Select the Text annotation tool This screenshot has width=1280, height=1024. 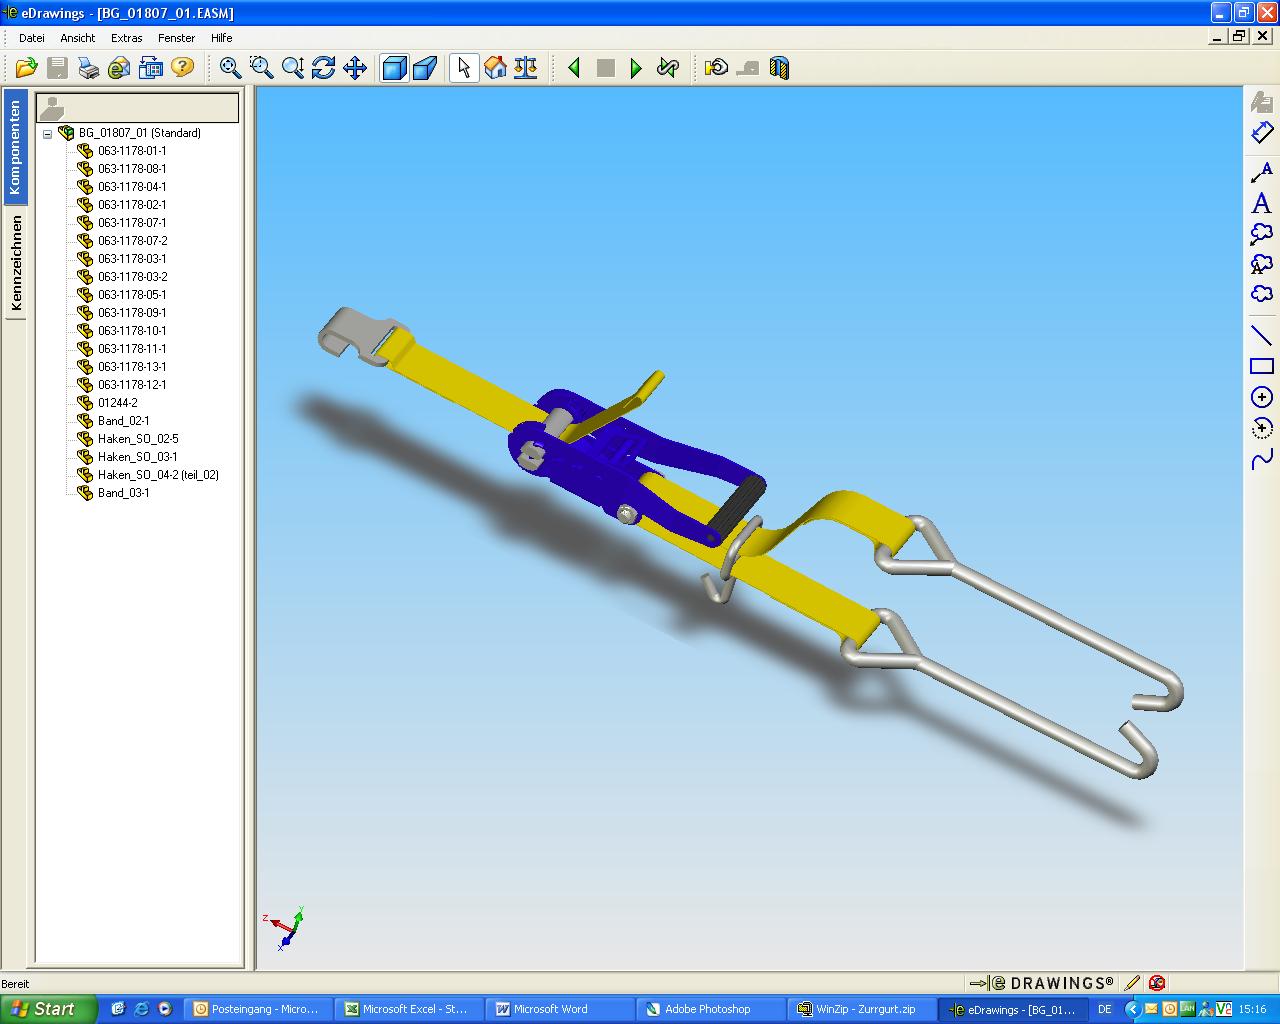1261,203
